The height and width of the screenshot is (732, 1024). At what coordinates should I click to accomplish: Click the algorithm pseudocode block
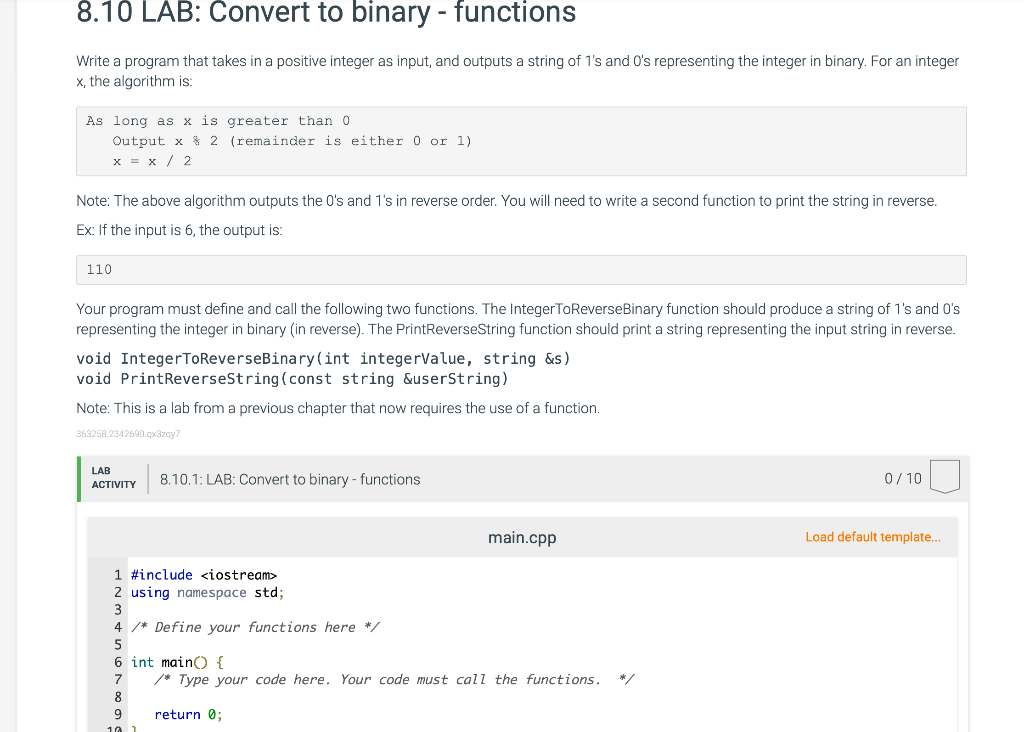click(x=521, y=141)
